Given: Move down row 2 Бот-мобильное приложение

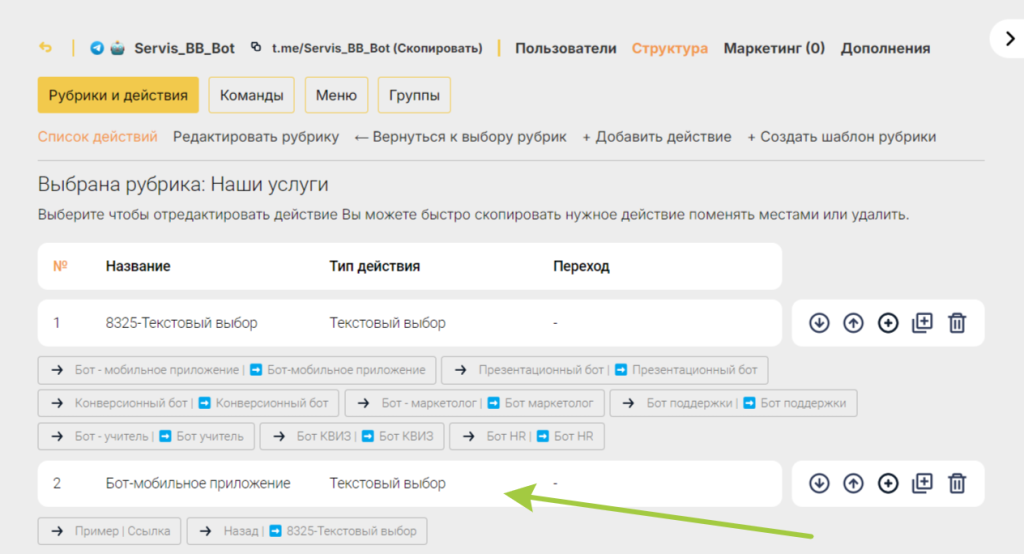Looking at the screenshot, I should pyautogui.click(x=819, y=483).
